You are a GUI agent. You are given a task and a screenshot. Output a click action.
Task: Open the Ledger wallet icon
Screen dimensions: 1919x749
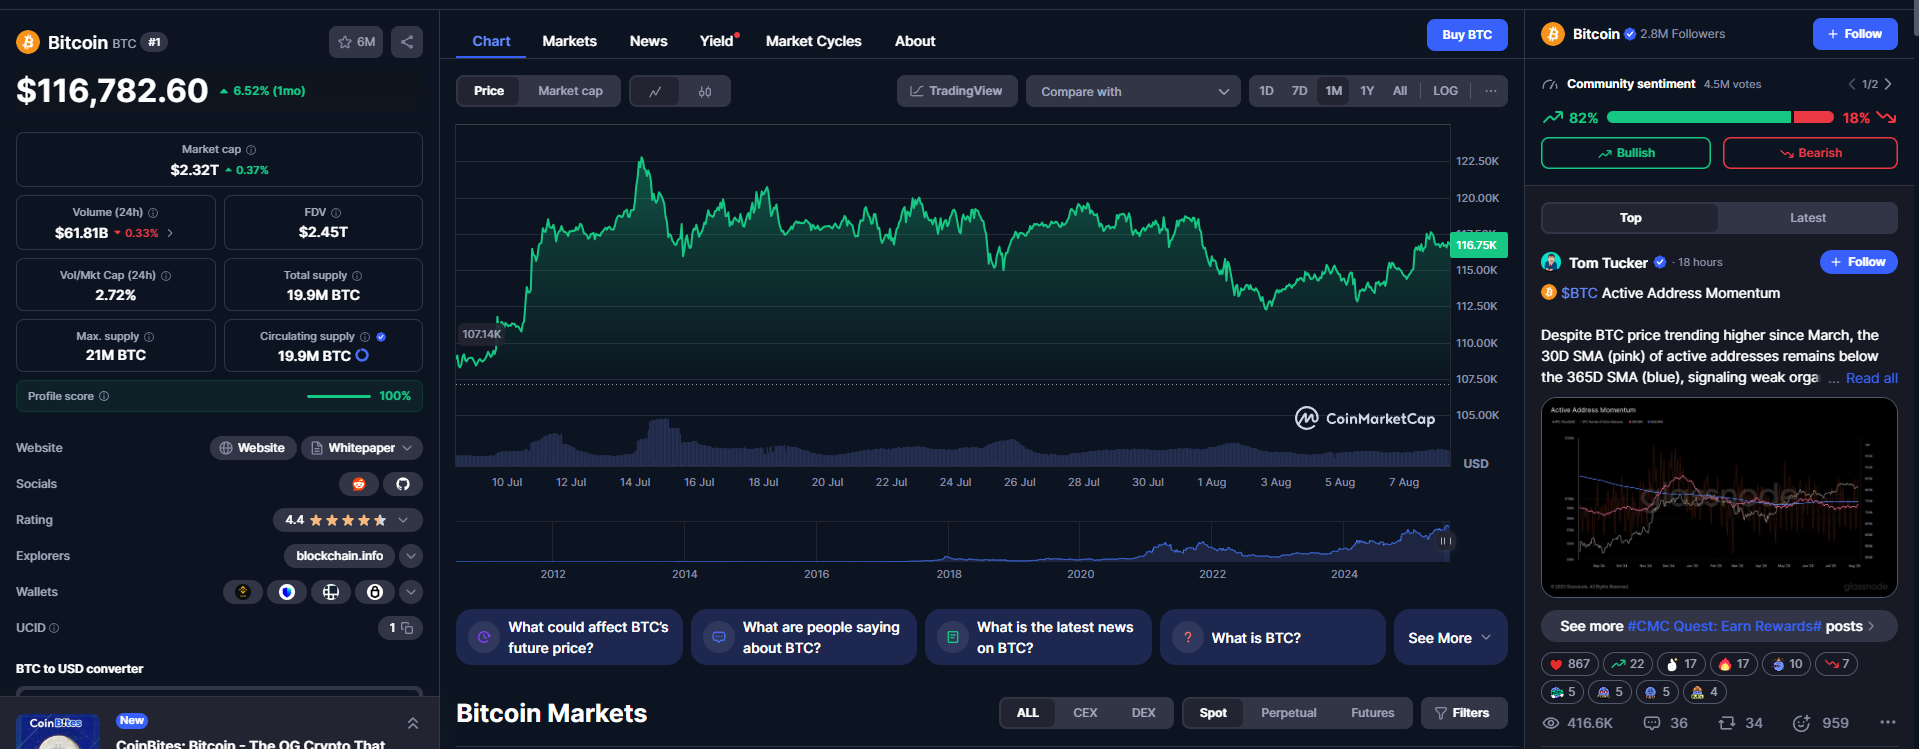[331, 592]
